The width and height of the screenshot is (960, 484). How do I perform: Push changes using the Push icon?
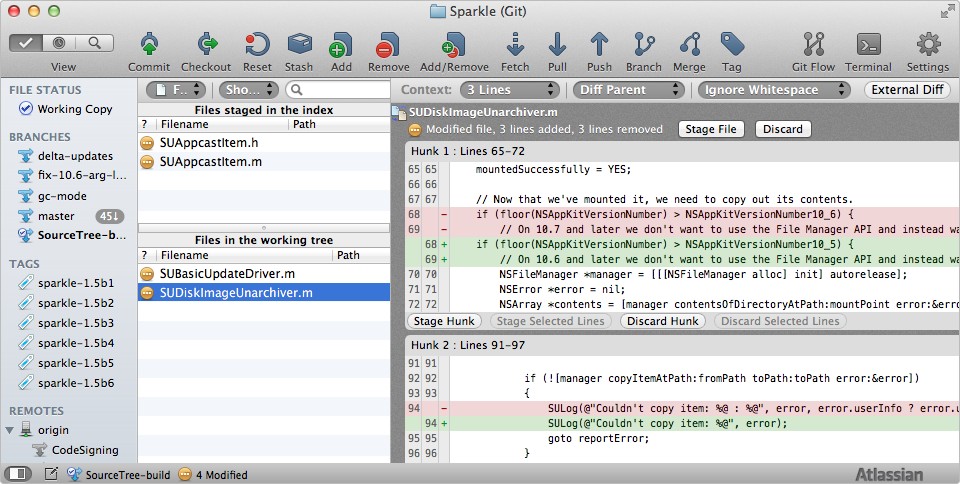[x=599, y=45]
